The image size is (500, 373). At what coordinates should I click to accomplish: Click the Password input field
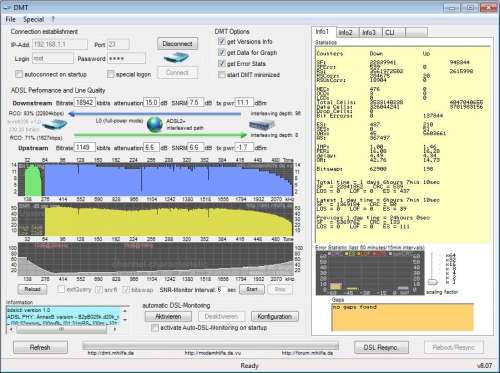point(126,58)
